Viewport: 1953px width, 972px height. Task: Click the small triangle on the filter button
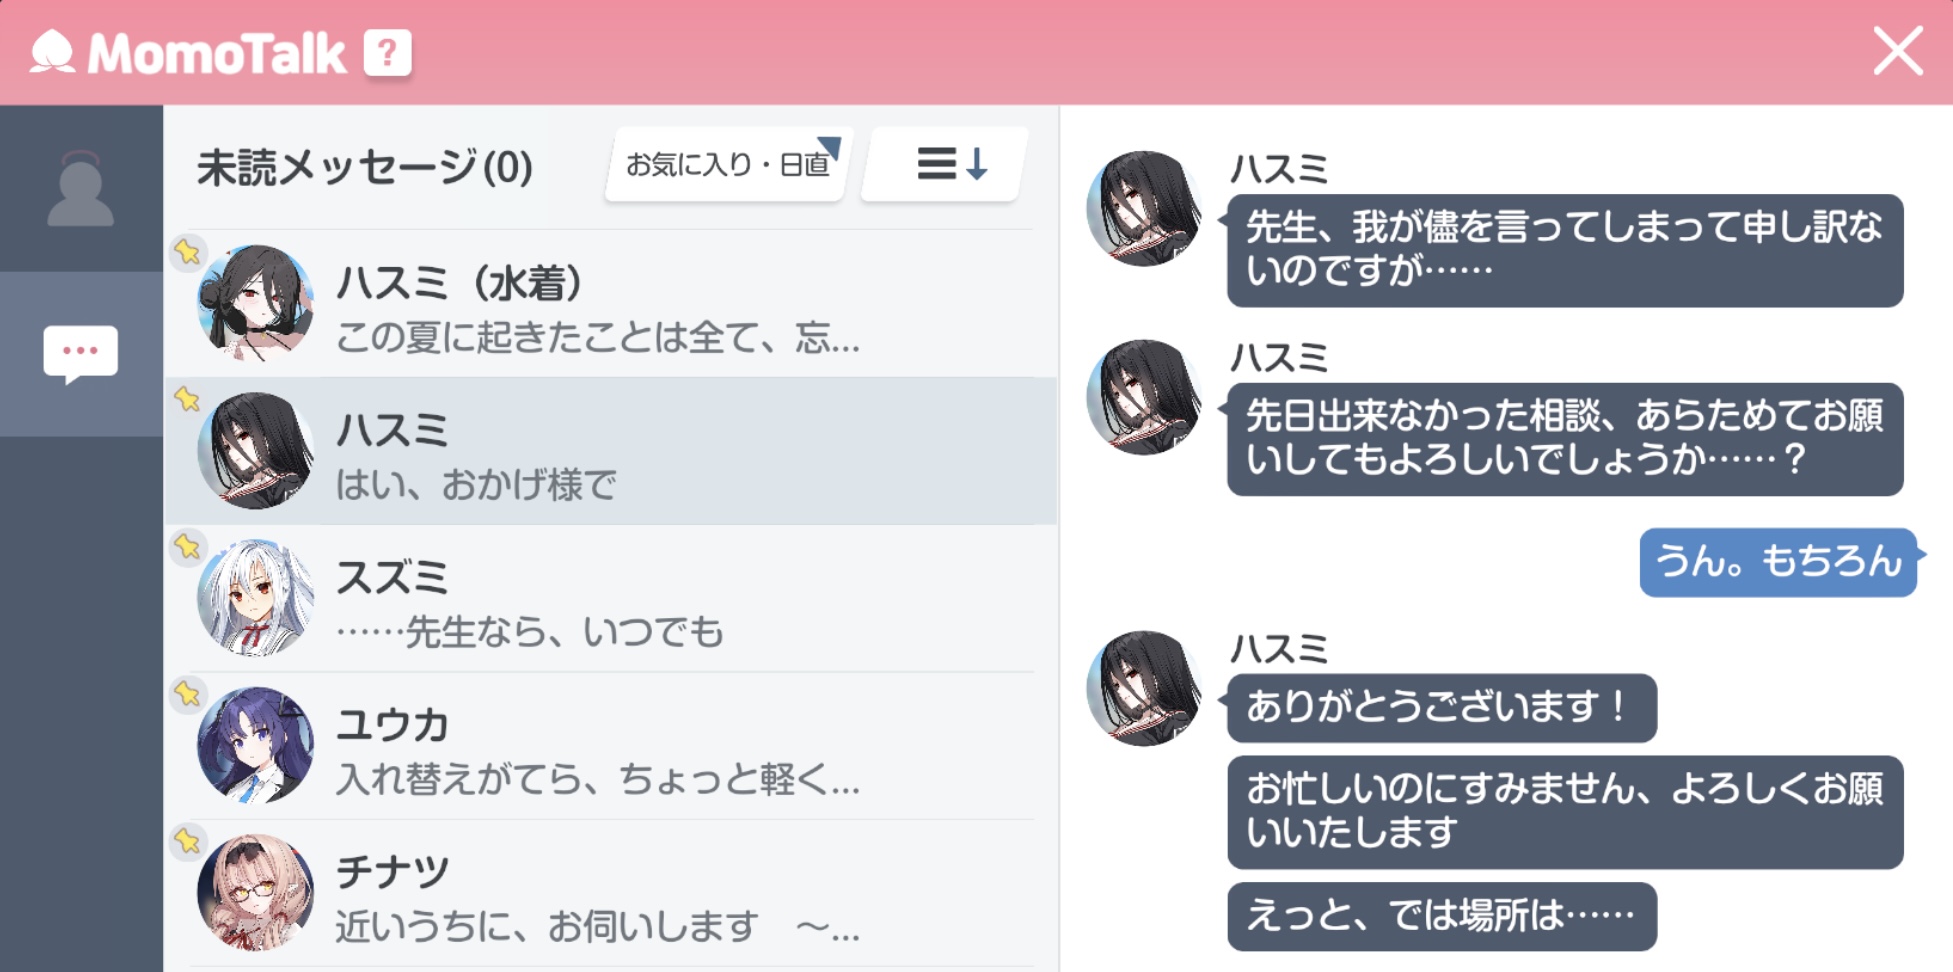click(x=828, y=148)
